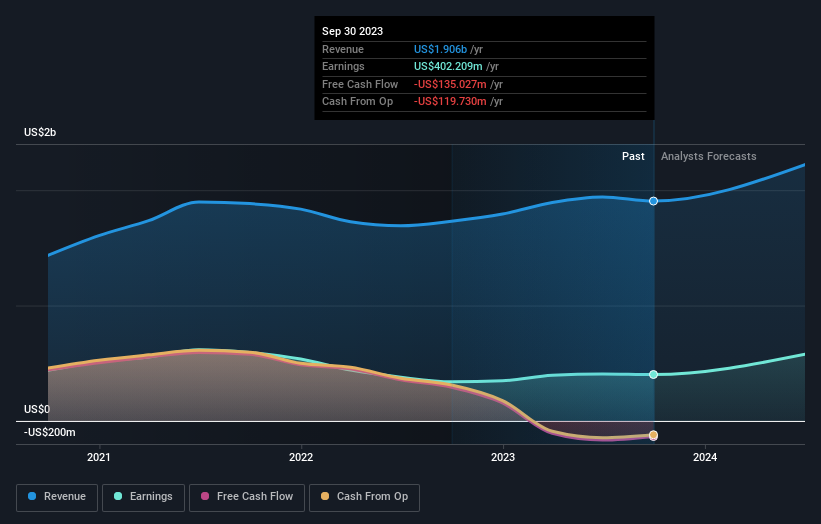
Task: Toggle the Revenue legend button
Action: (x=57, y=497)
